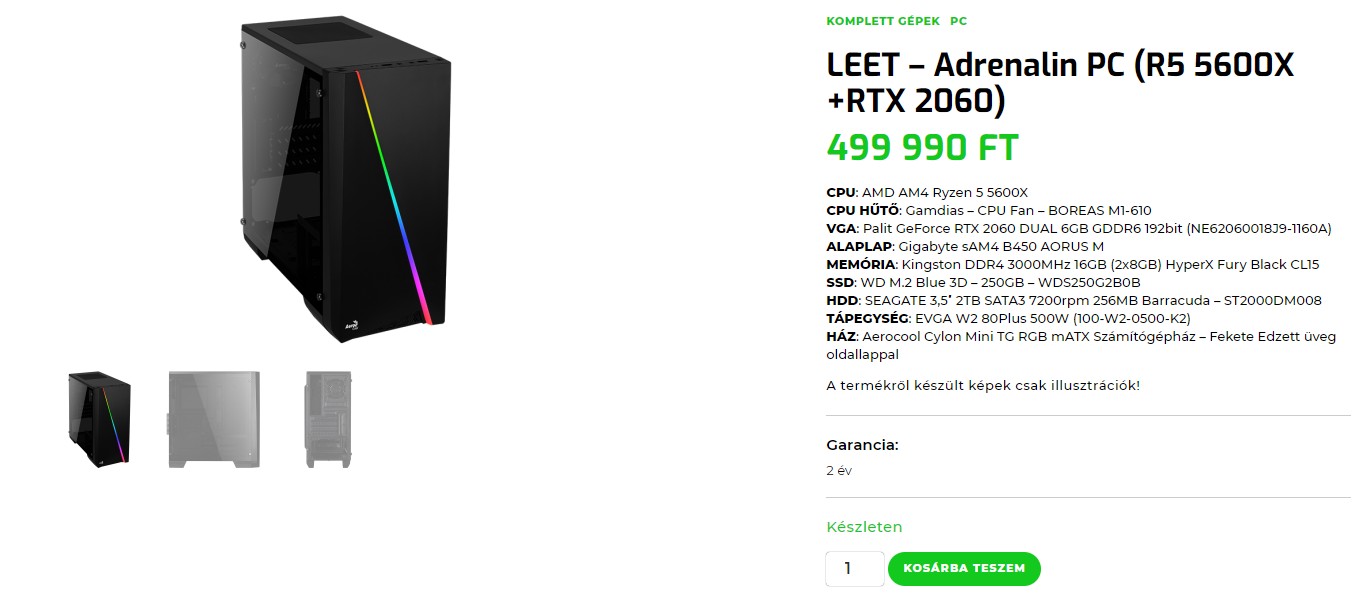Click the Palit GeForce RTX 2060 VGA line
The height and width of the screenshot is (608, 1355).
point(1078,228)
